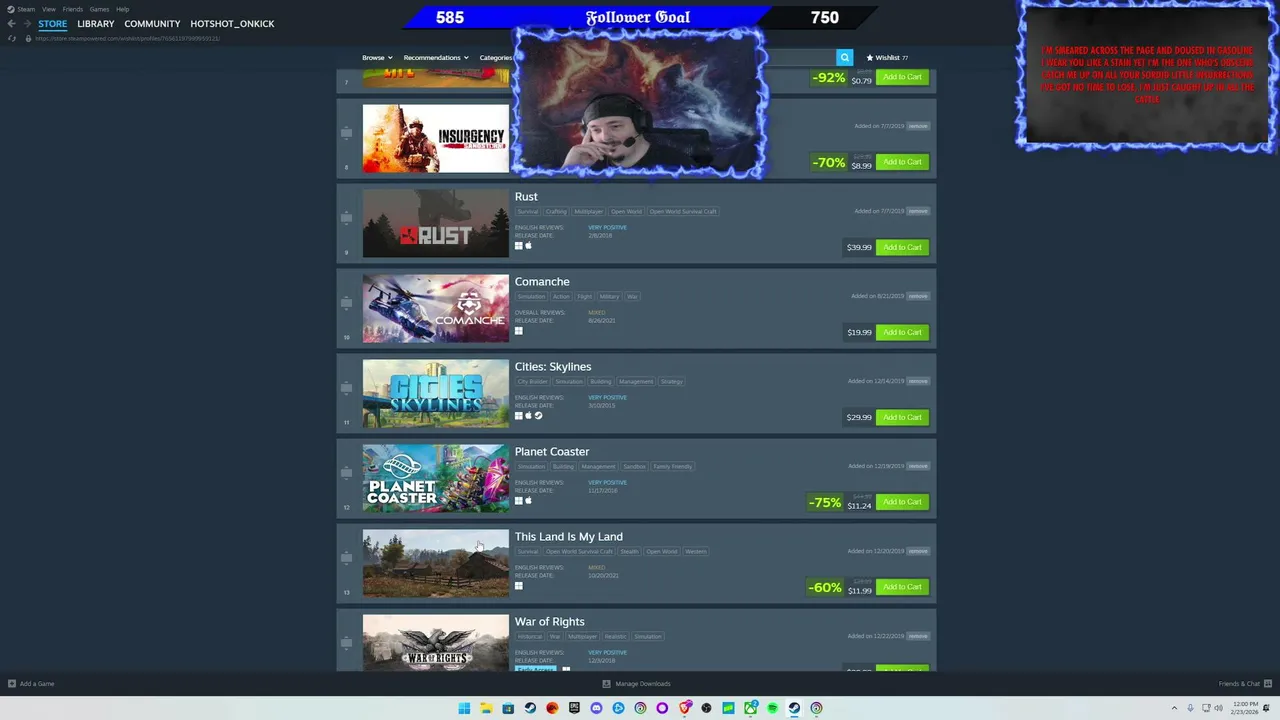Open the HOTSHOT_ONKICK profile tab
This screenshot has width=1280, height=720.
point(232,23)
